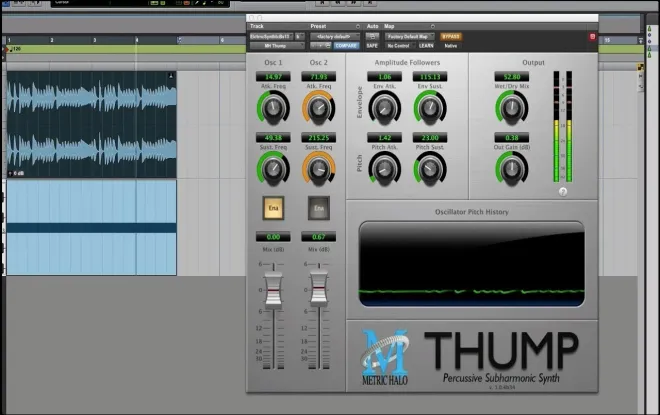Viewport: 660px width, 415px height.
Task: Click the Env Sust. knob
Action: 430,108
